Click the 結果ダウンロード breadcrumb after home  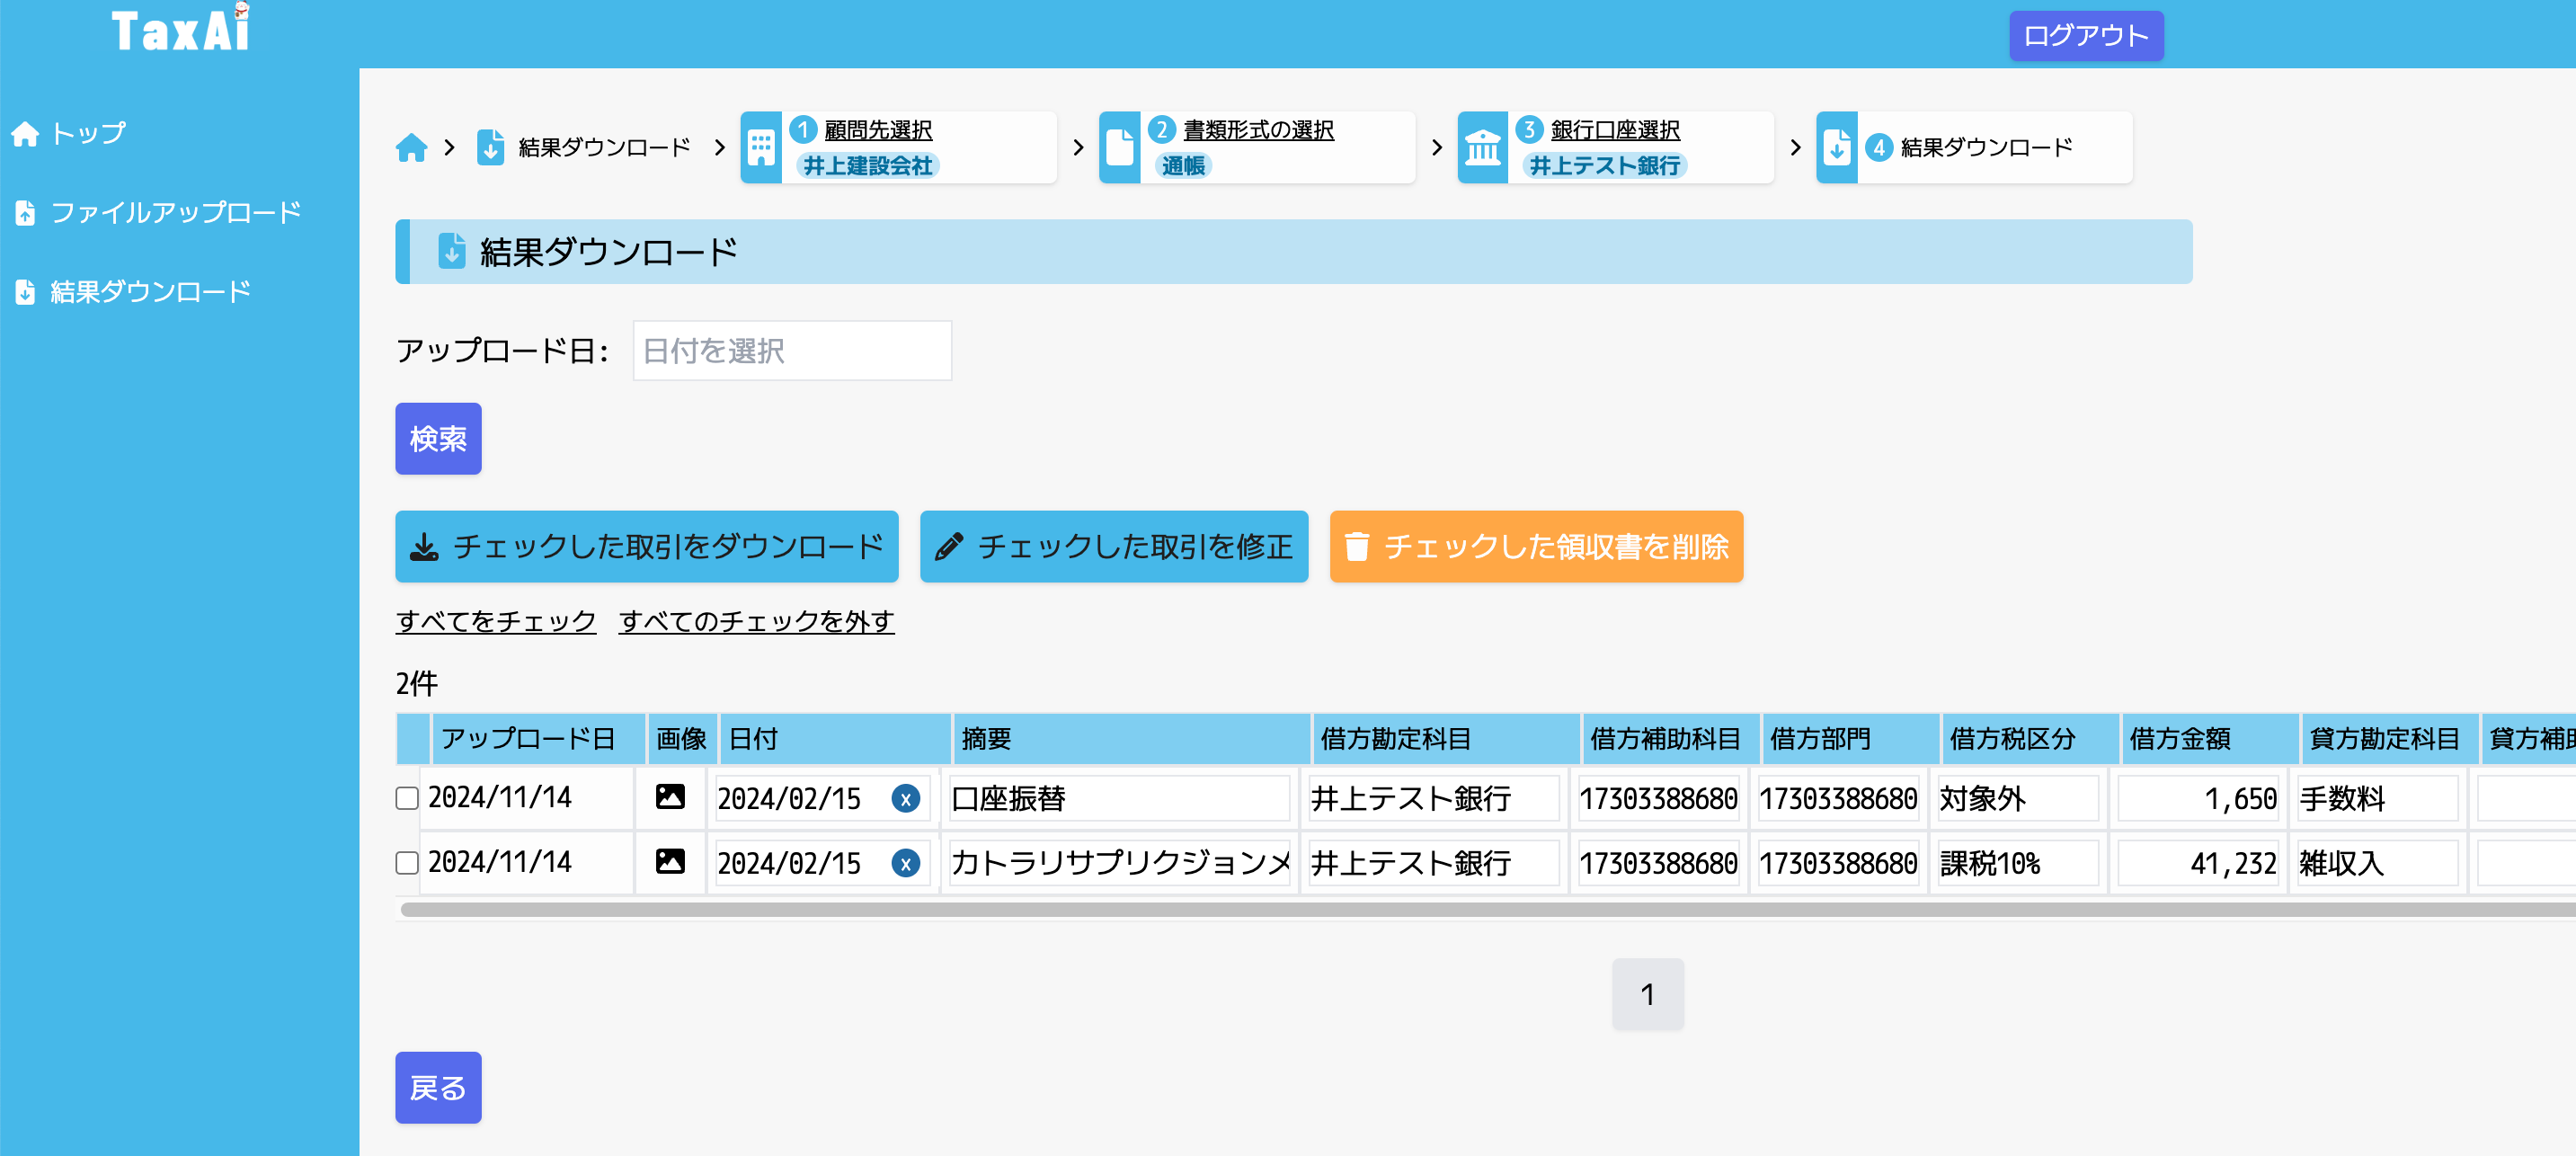click(604, 147)
